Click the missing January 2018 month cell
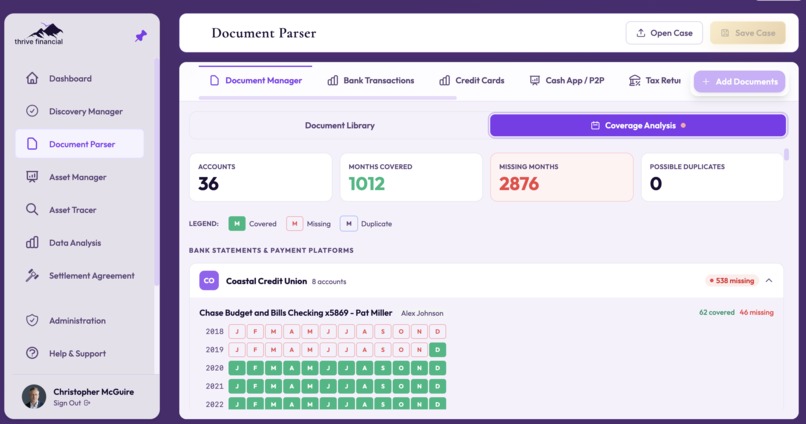The image size is (806, 424). pyautogui.click(x=237, y=331)
